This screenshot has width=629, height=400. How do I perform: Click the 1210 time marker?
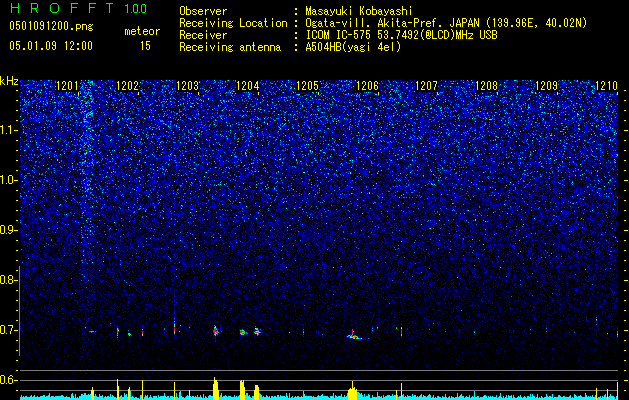[607, 85]
